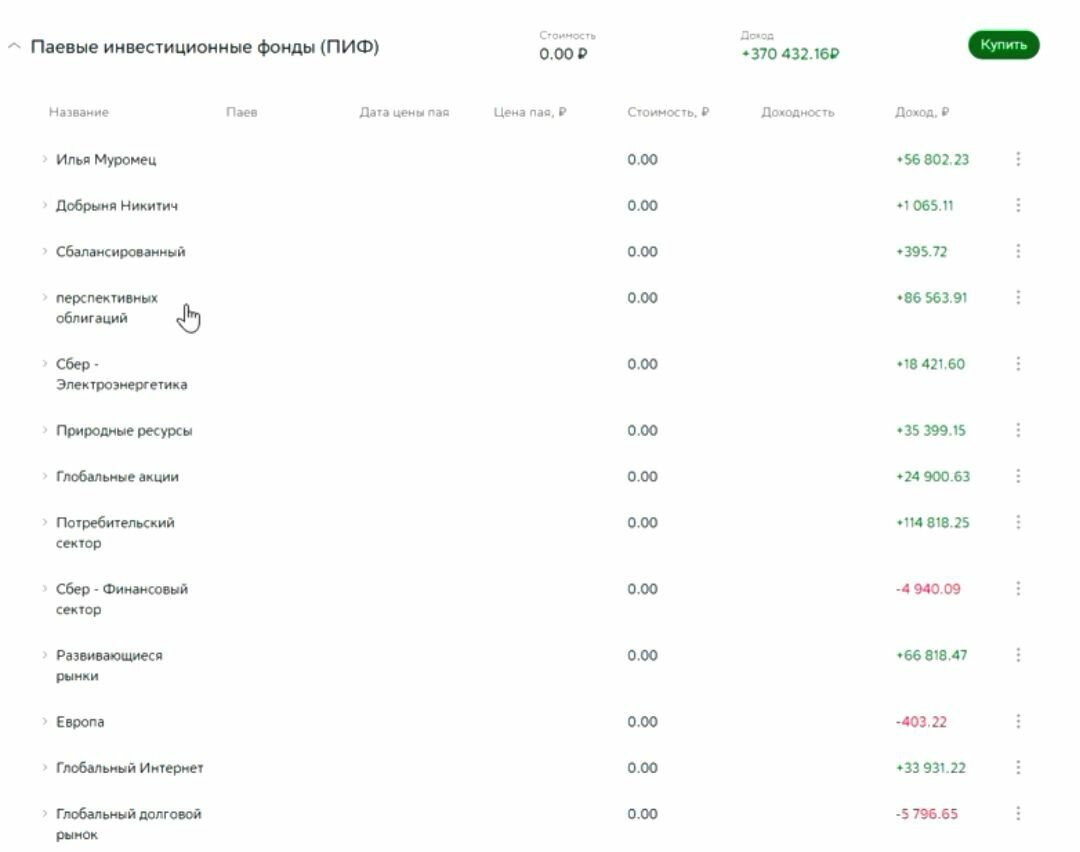Click the green Купить button
Image resolution: width=1080 pixels, height=852 pixels.
[x=1003, y=45]
